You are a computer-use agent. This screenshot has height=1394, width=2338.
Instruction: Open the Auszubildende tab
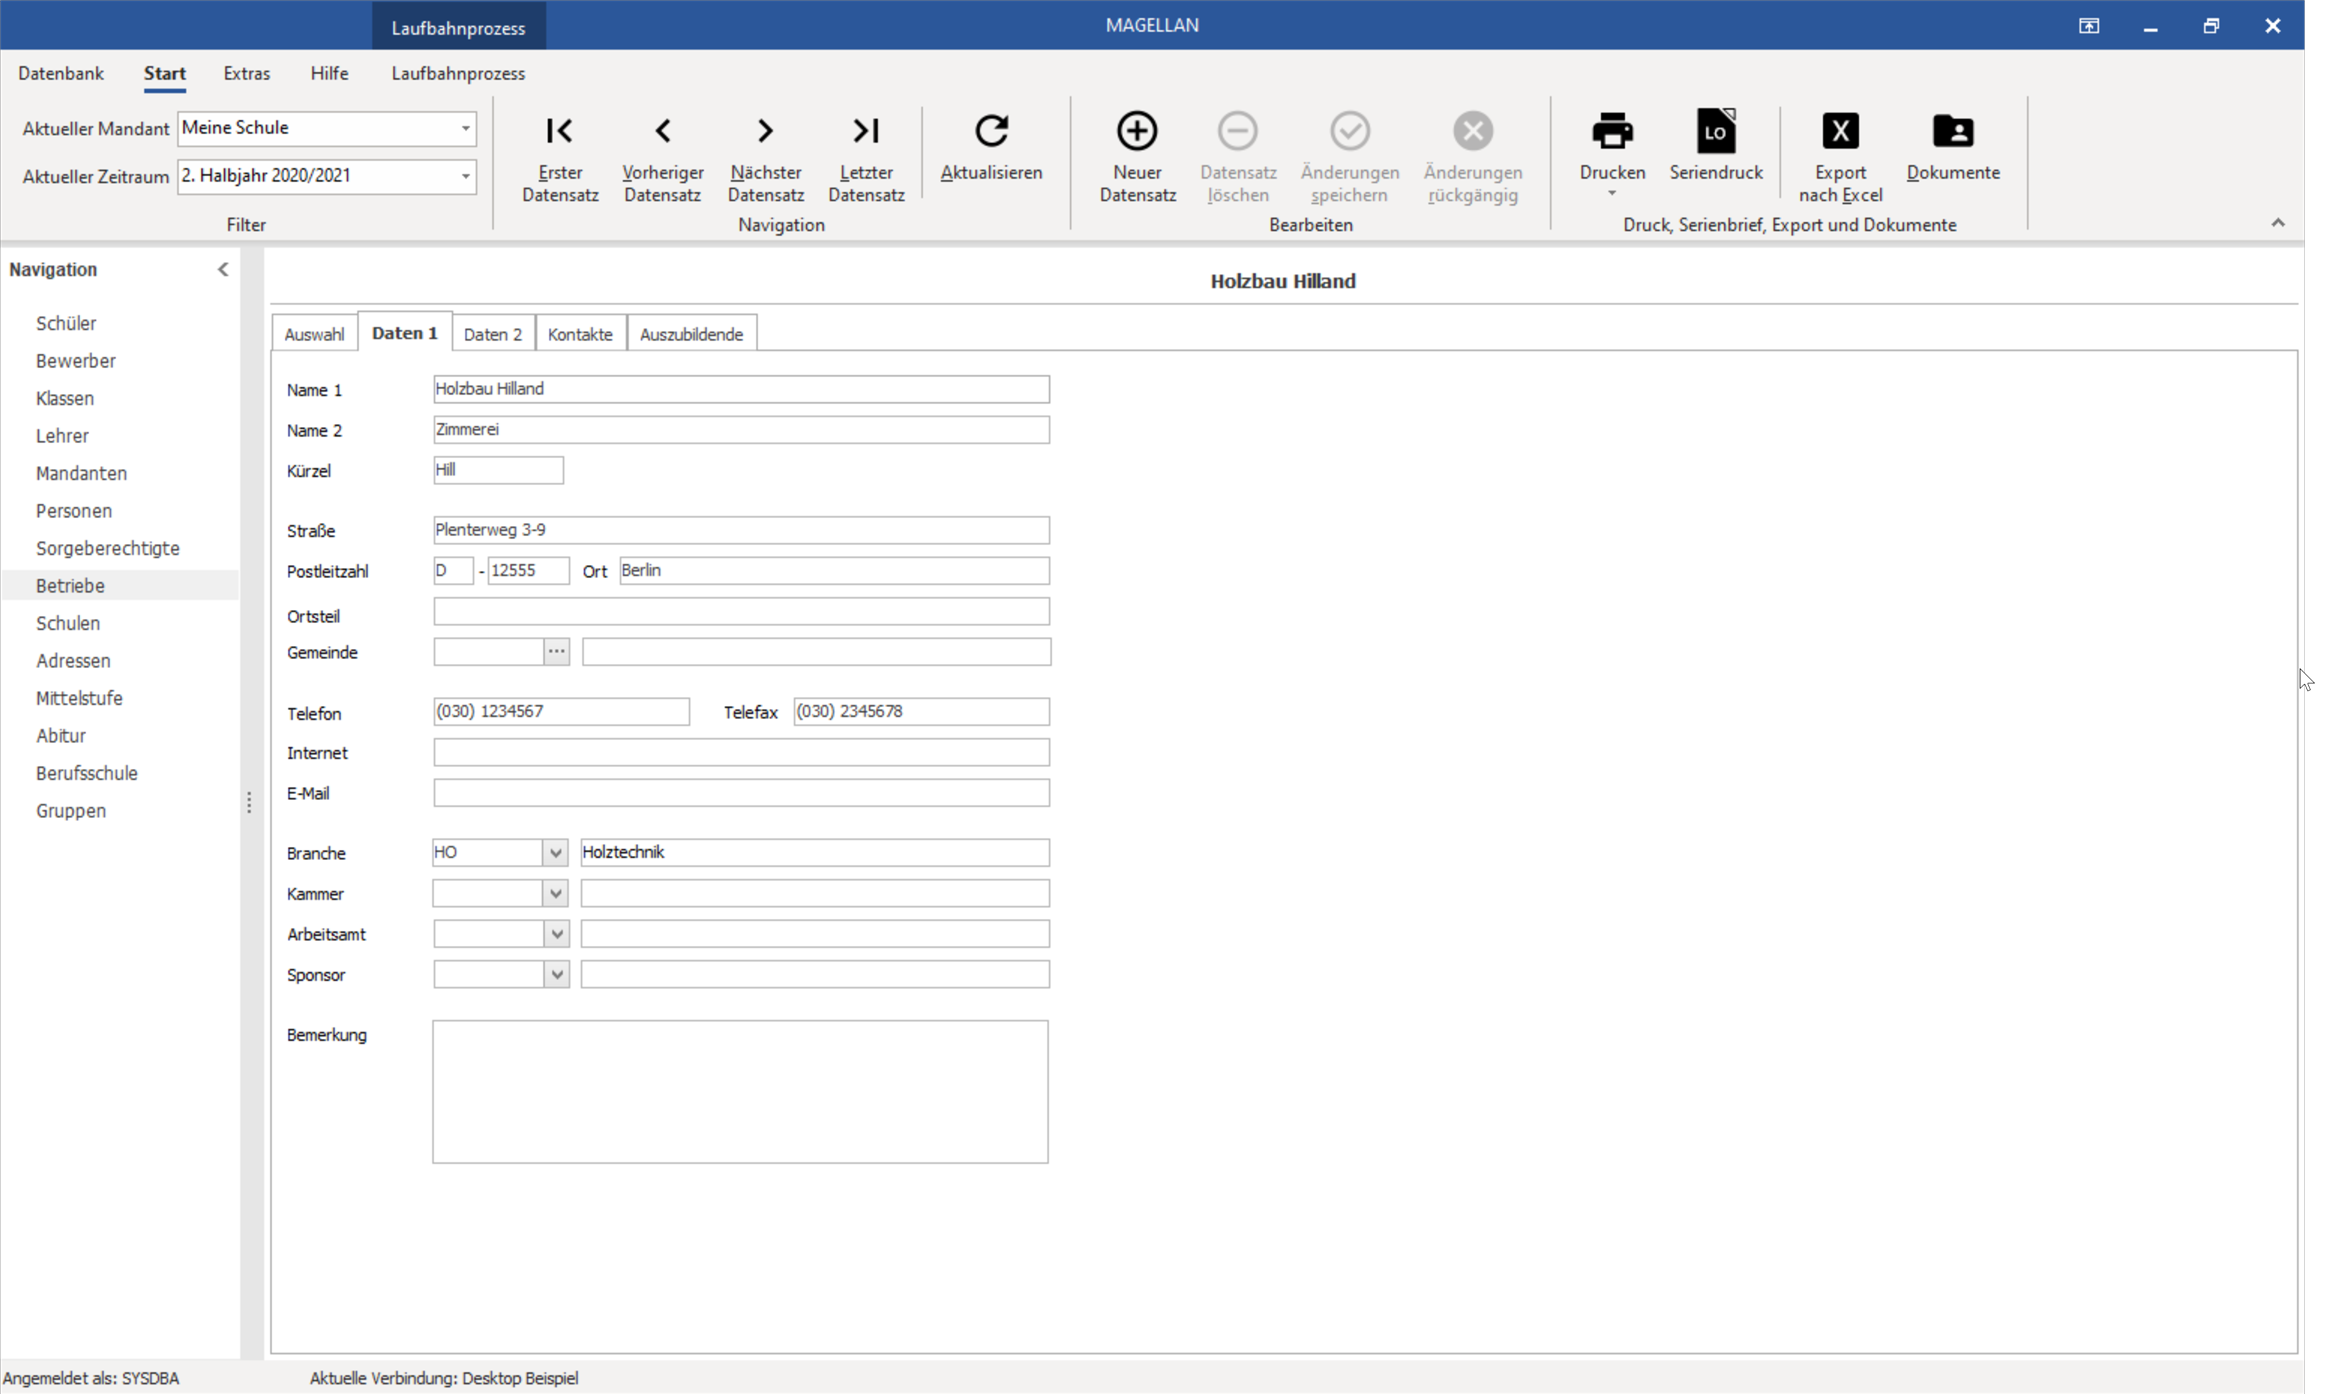click(691, 334)
